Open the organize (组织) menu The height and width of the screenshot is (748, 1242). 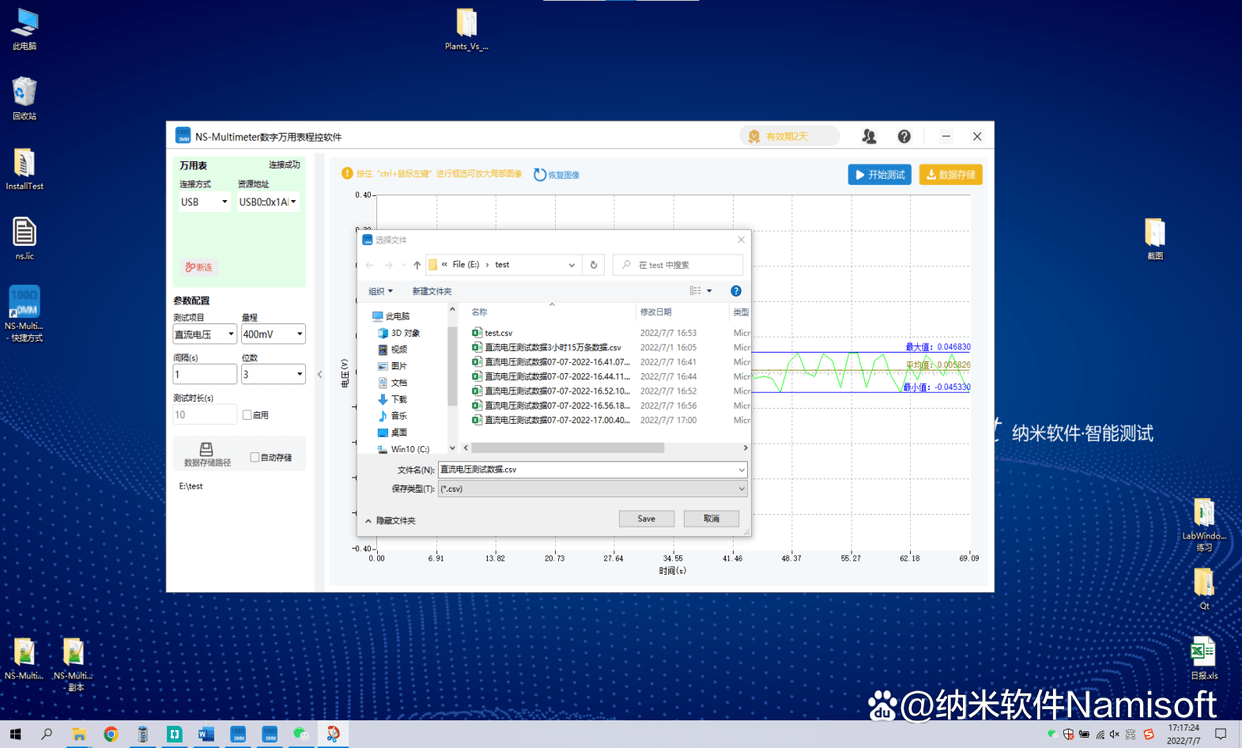380,291
